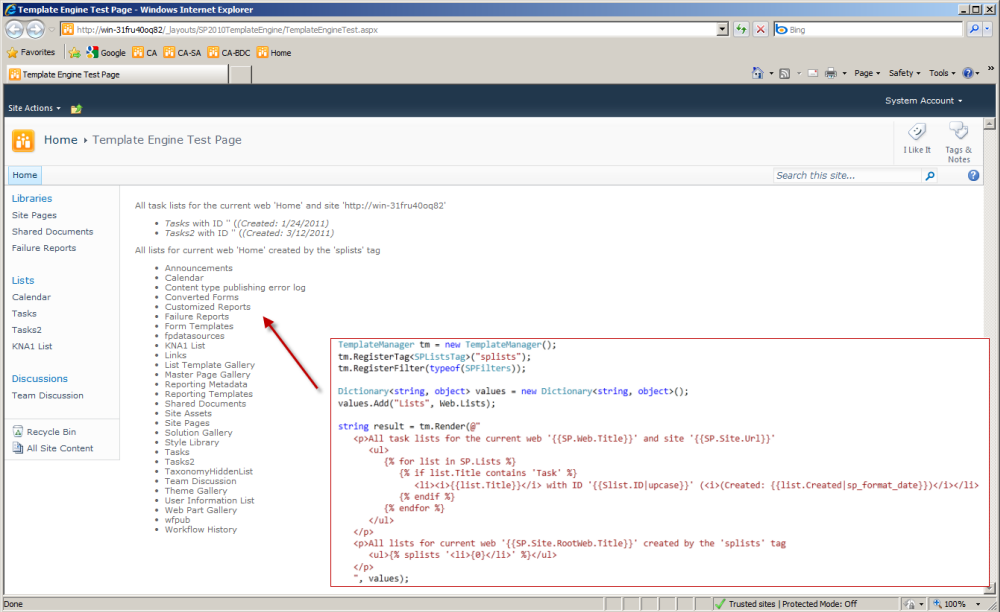Expand the address bar URL dropdown

[x=723, y=30]
